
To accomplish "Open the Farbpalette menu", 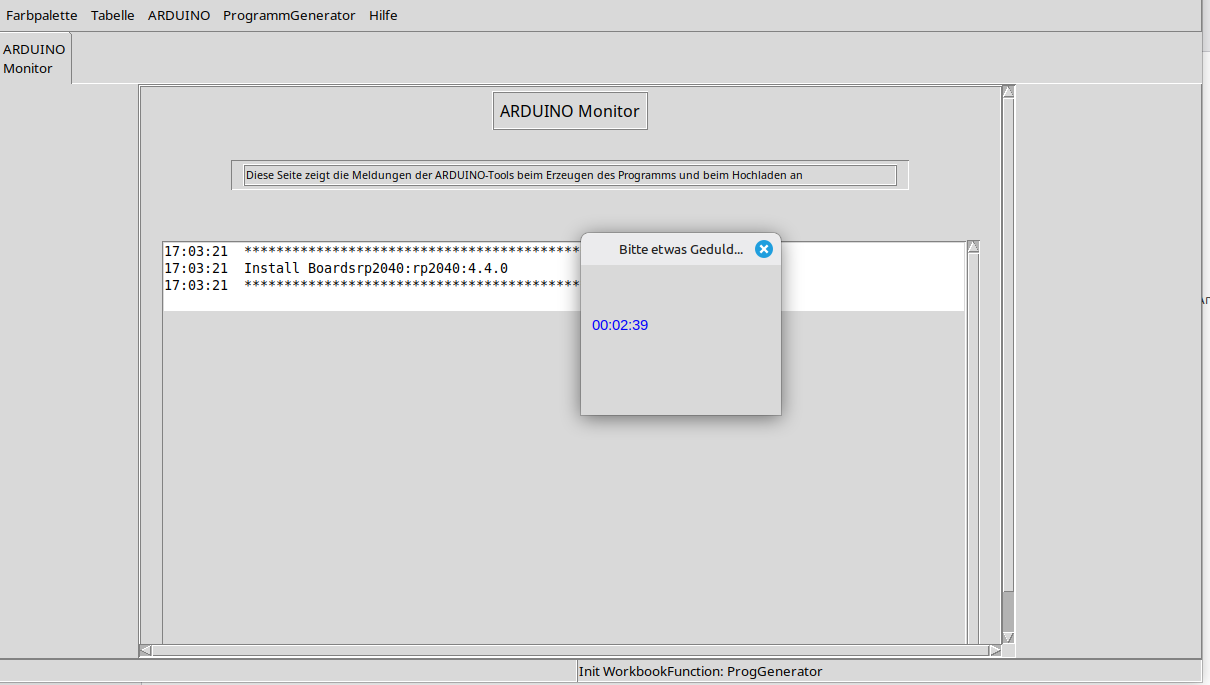I will (42, 15).
